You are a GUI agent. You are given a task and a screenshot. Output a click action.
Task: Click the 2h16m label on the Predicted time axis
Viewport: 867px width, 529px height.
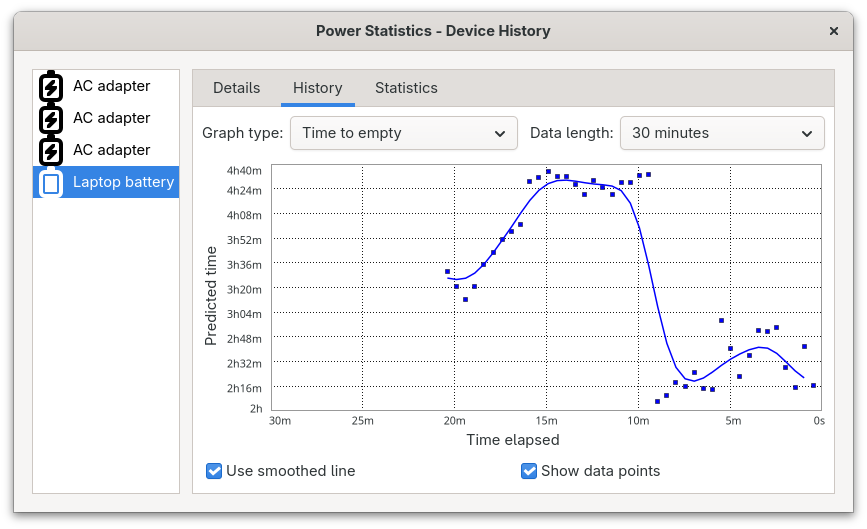coord(244,389)
